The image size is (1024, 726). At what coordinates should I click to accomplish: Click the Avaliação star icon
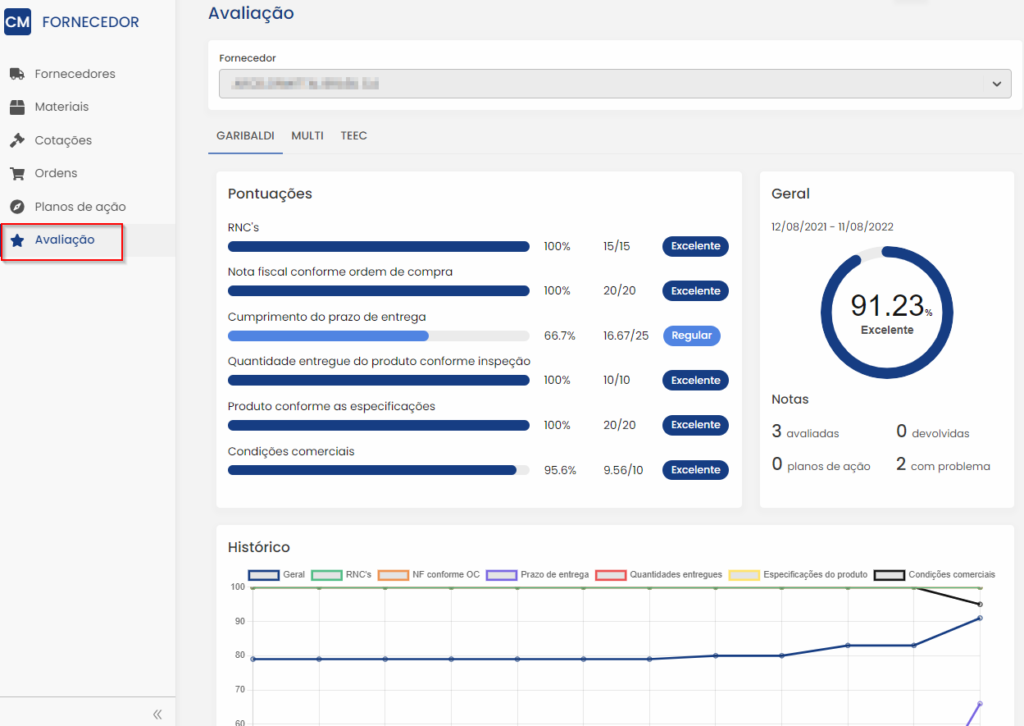coord(17,240)
